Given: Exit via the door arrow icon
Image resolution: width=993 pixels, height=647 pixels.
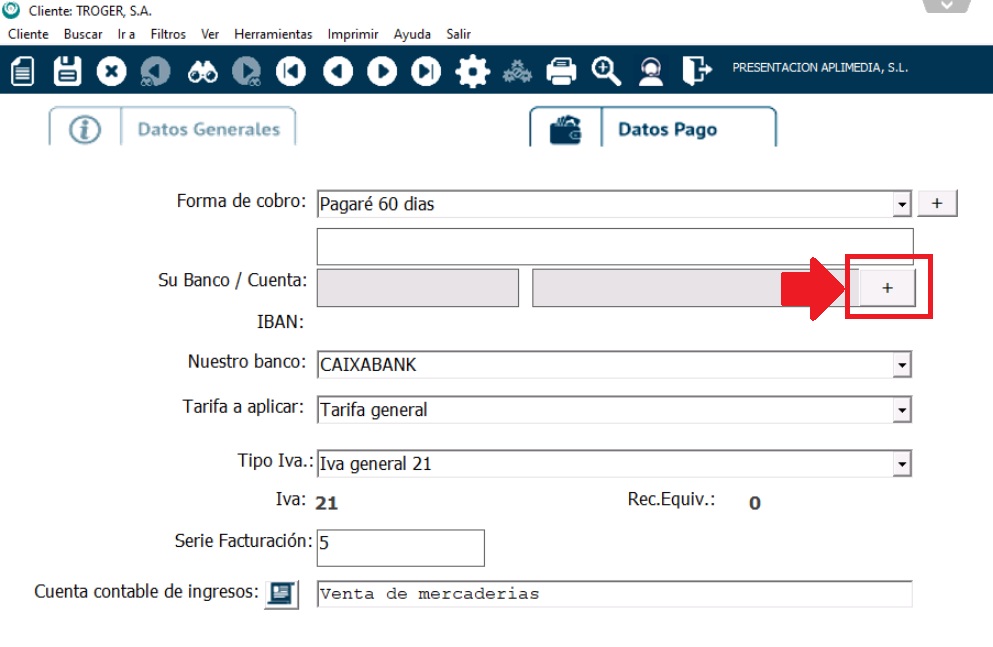Looking at the screenshot, I should 696,71.
